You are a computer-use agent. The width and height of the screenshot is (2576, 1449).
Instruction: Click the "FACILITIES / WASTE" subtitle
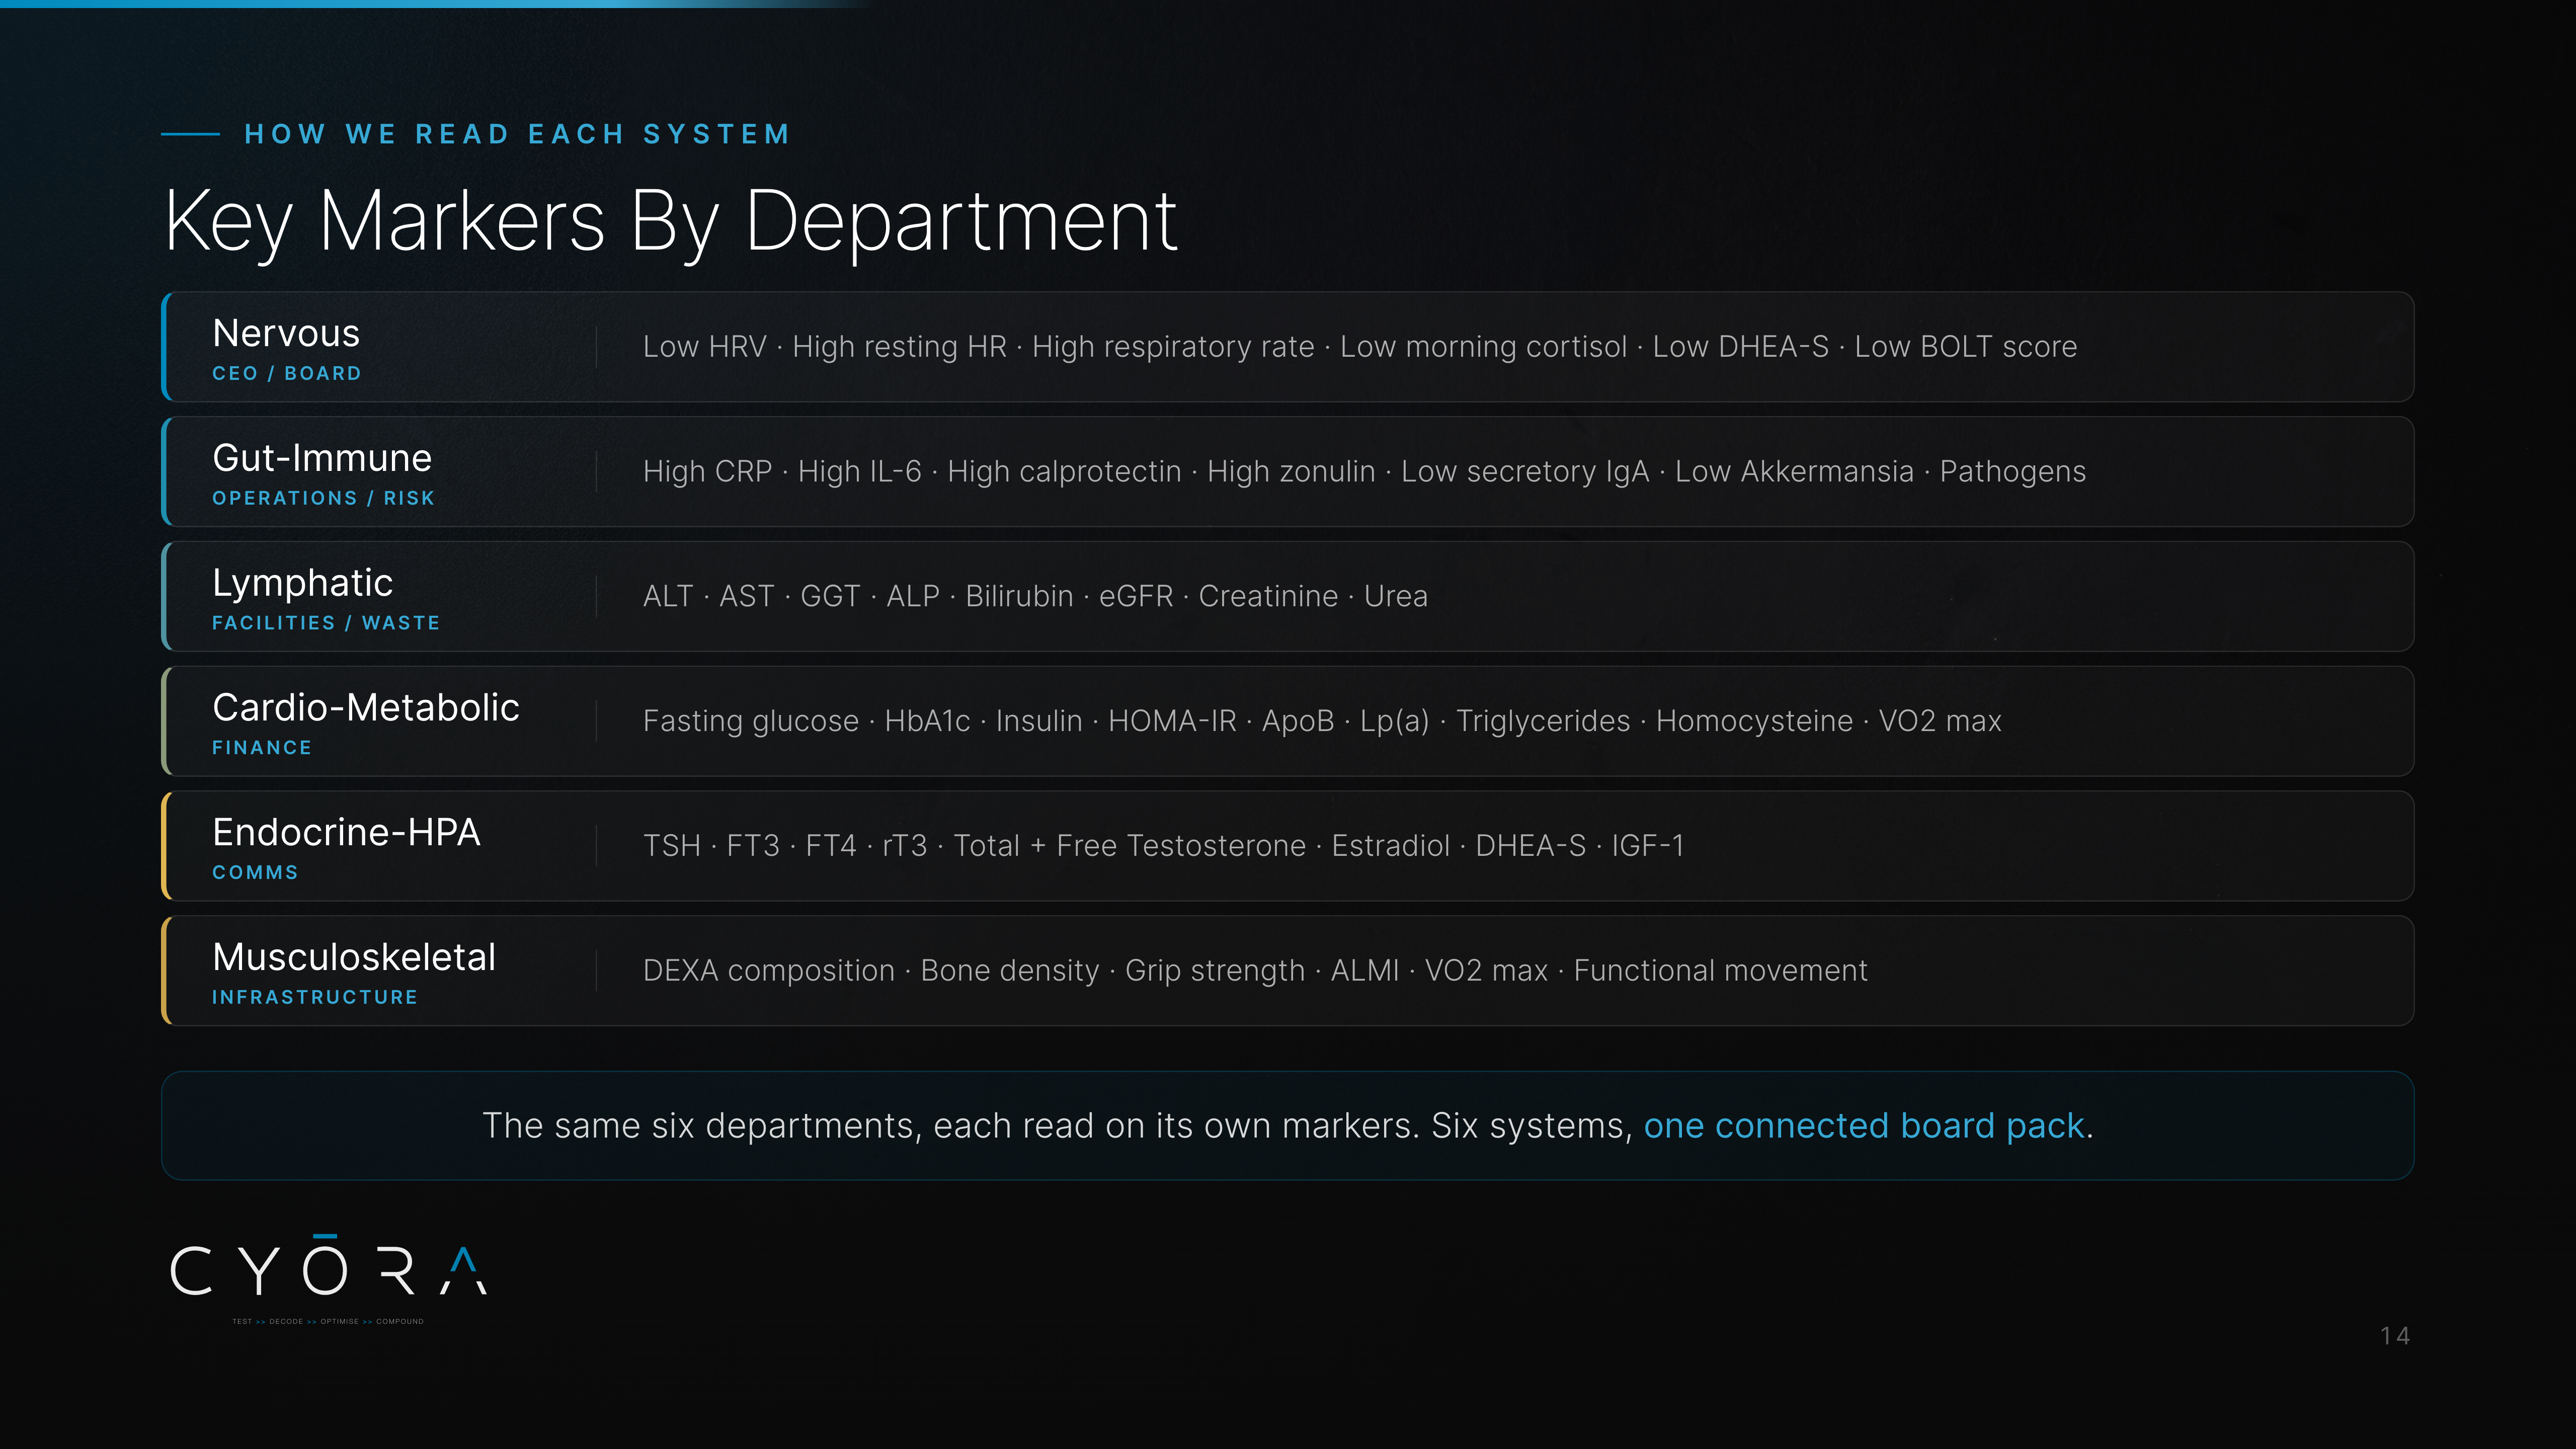coord(326,623)
